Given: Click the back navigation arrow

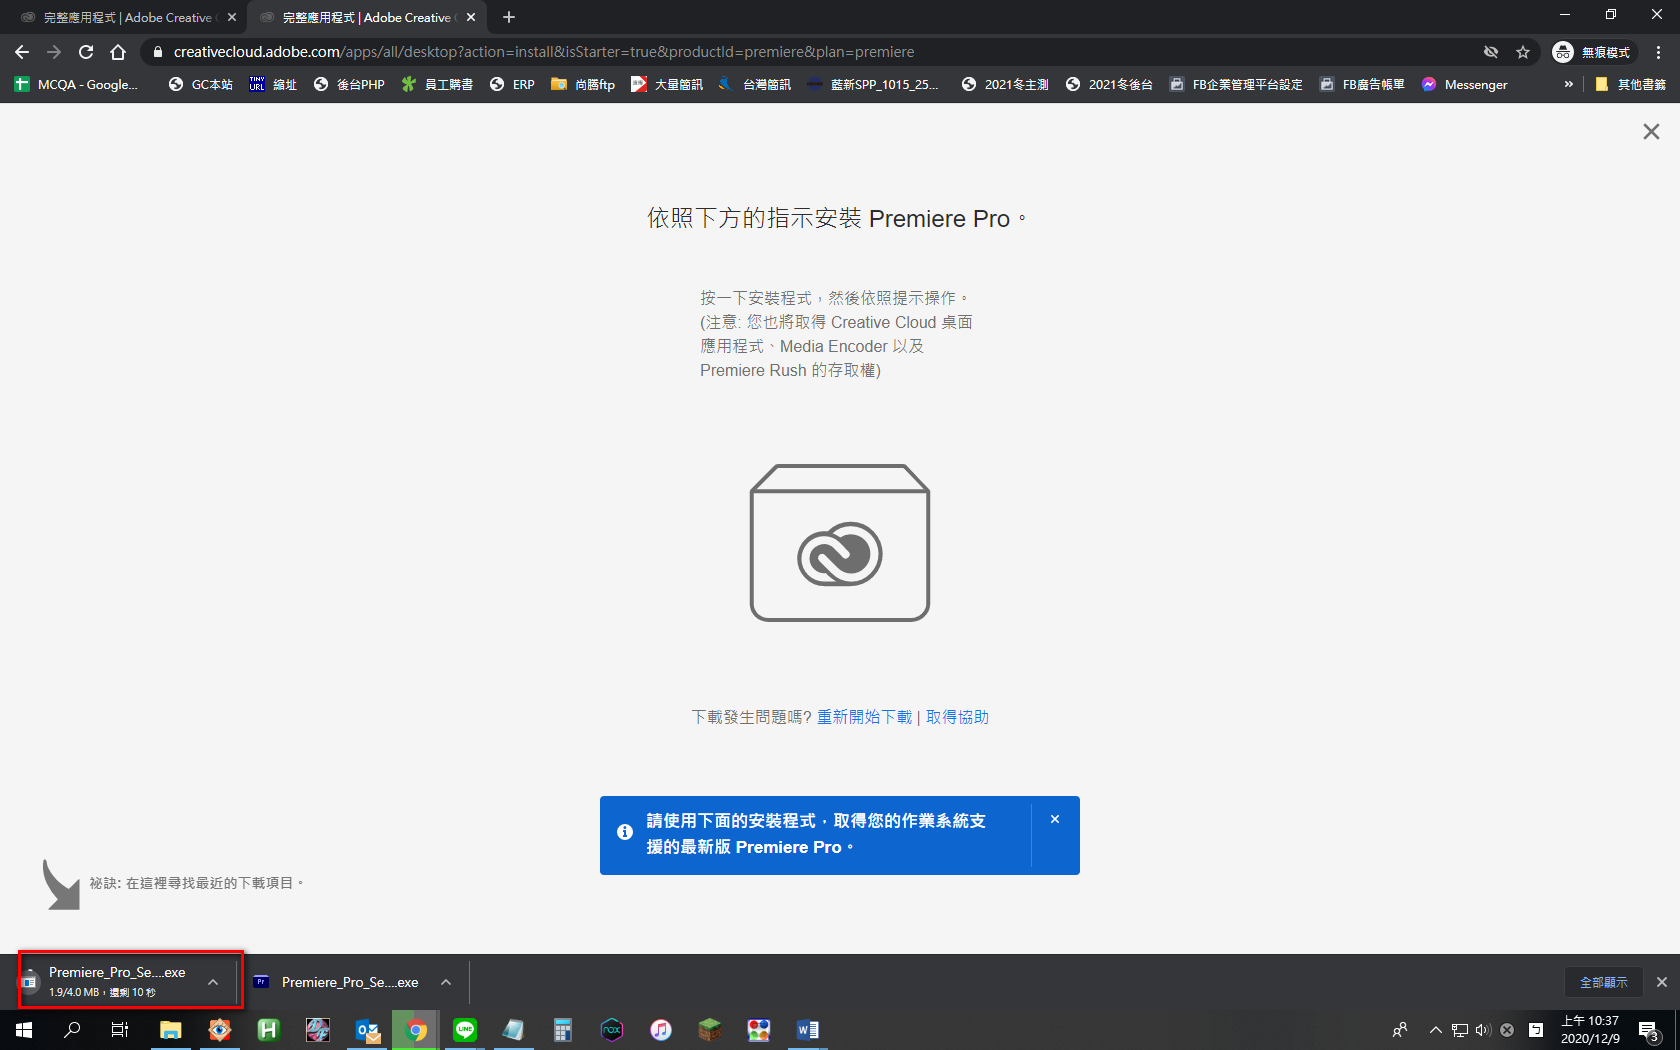Looking at the screenshot, I should click(22, 52).
